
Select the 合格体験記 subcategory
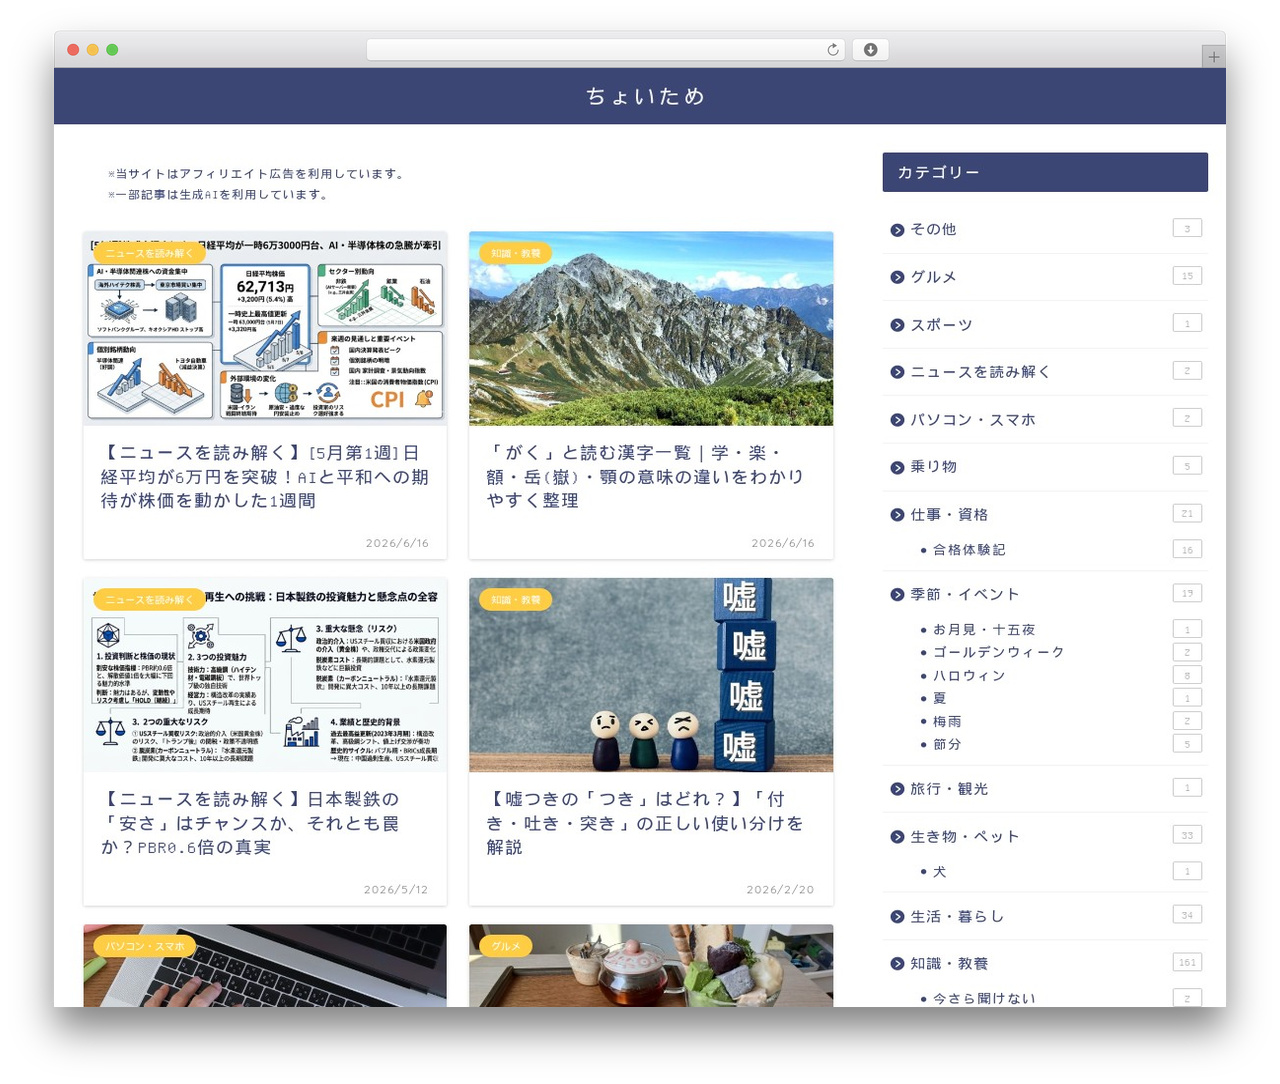point(969,550)
